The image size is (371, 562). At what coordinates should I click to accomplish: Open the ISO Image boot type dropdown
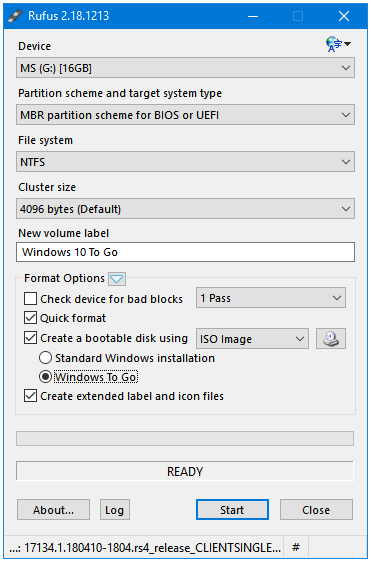coord(252,338)
